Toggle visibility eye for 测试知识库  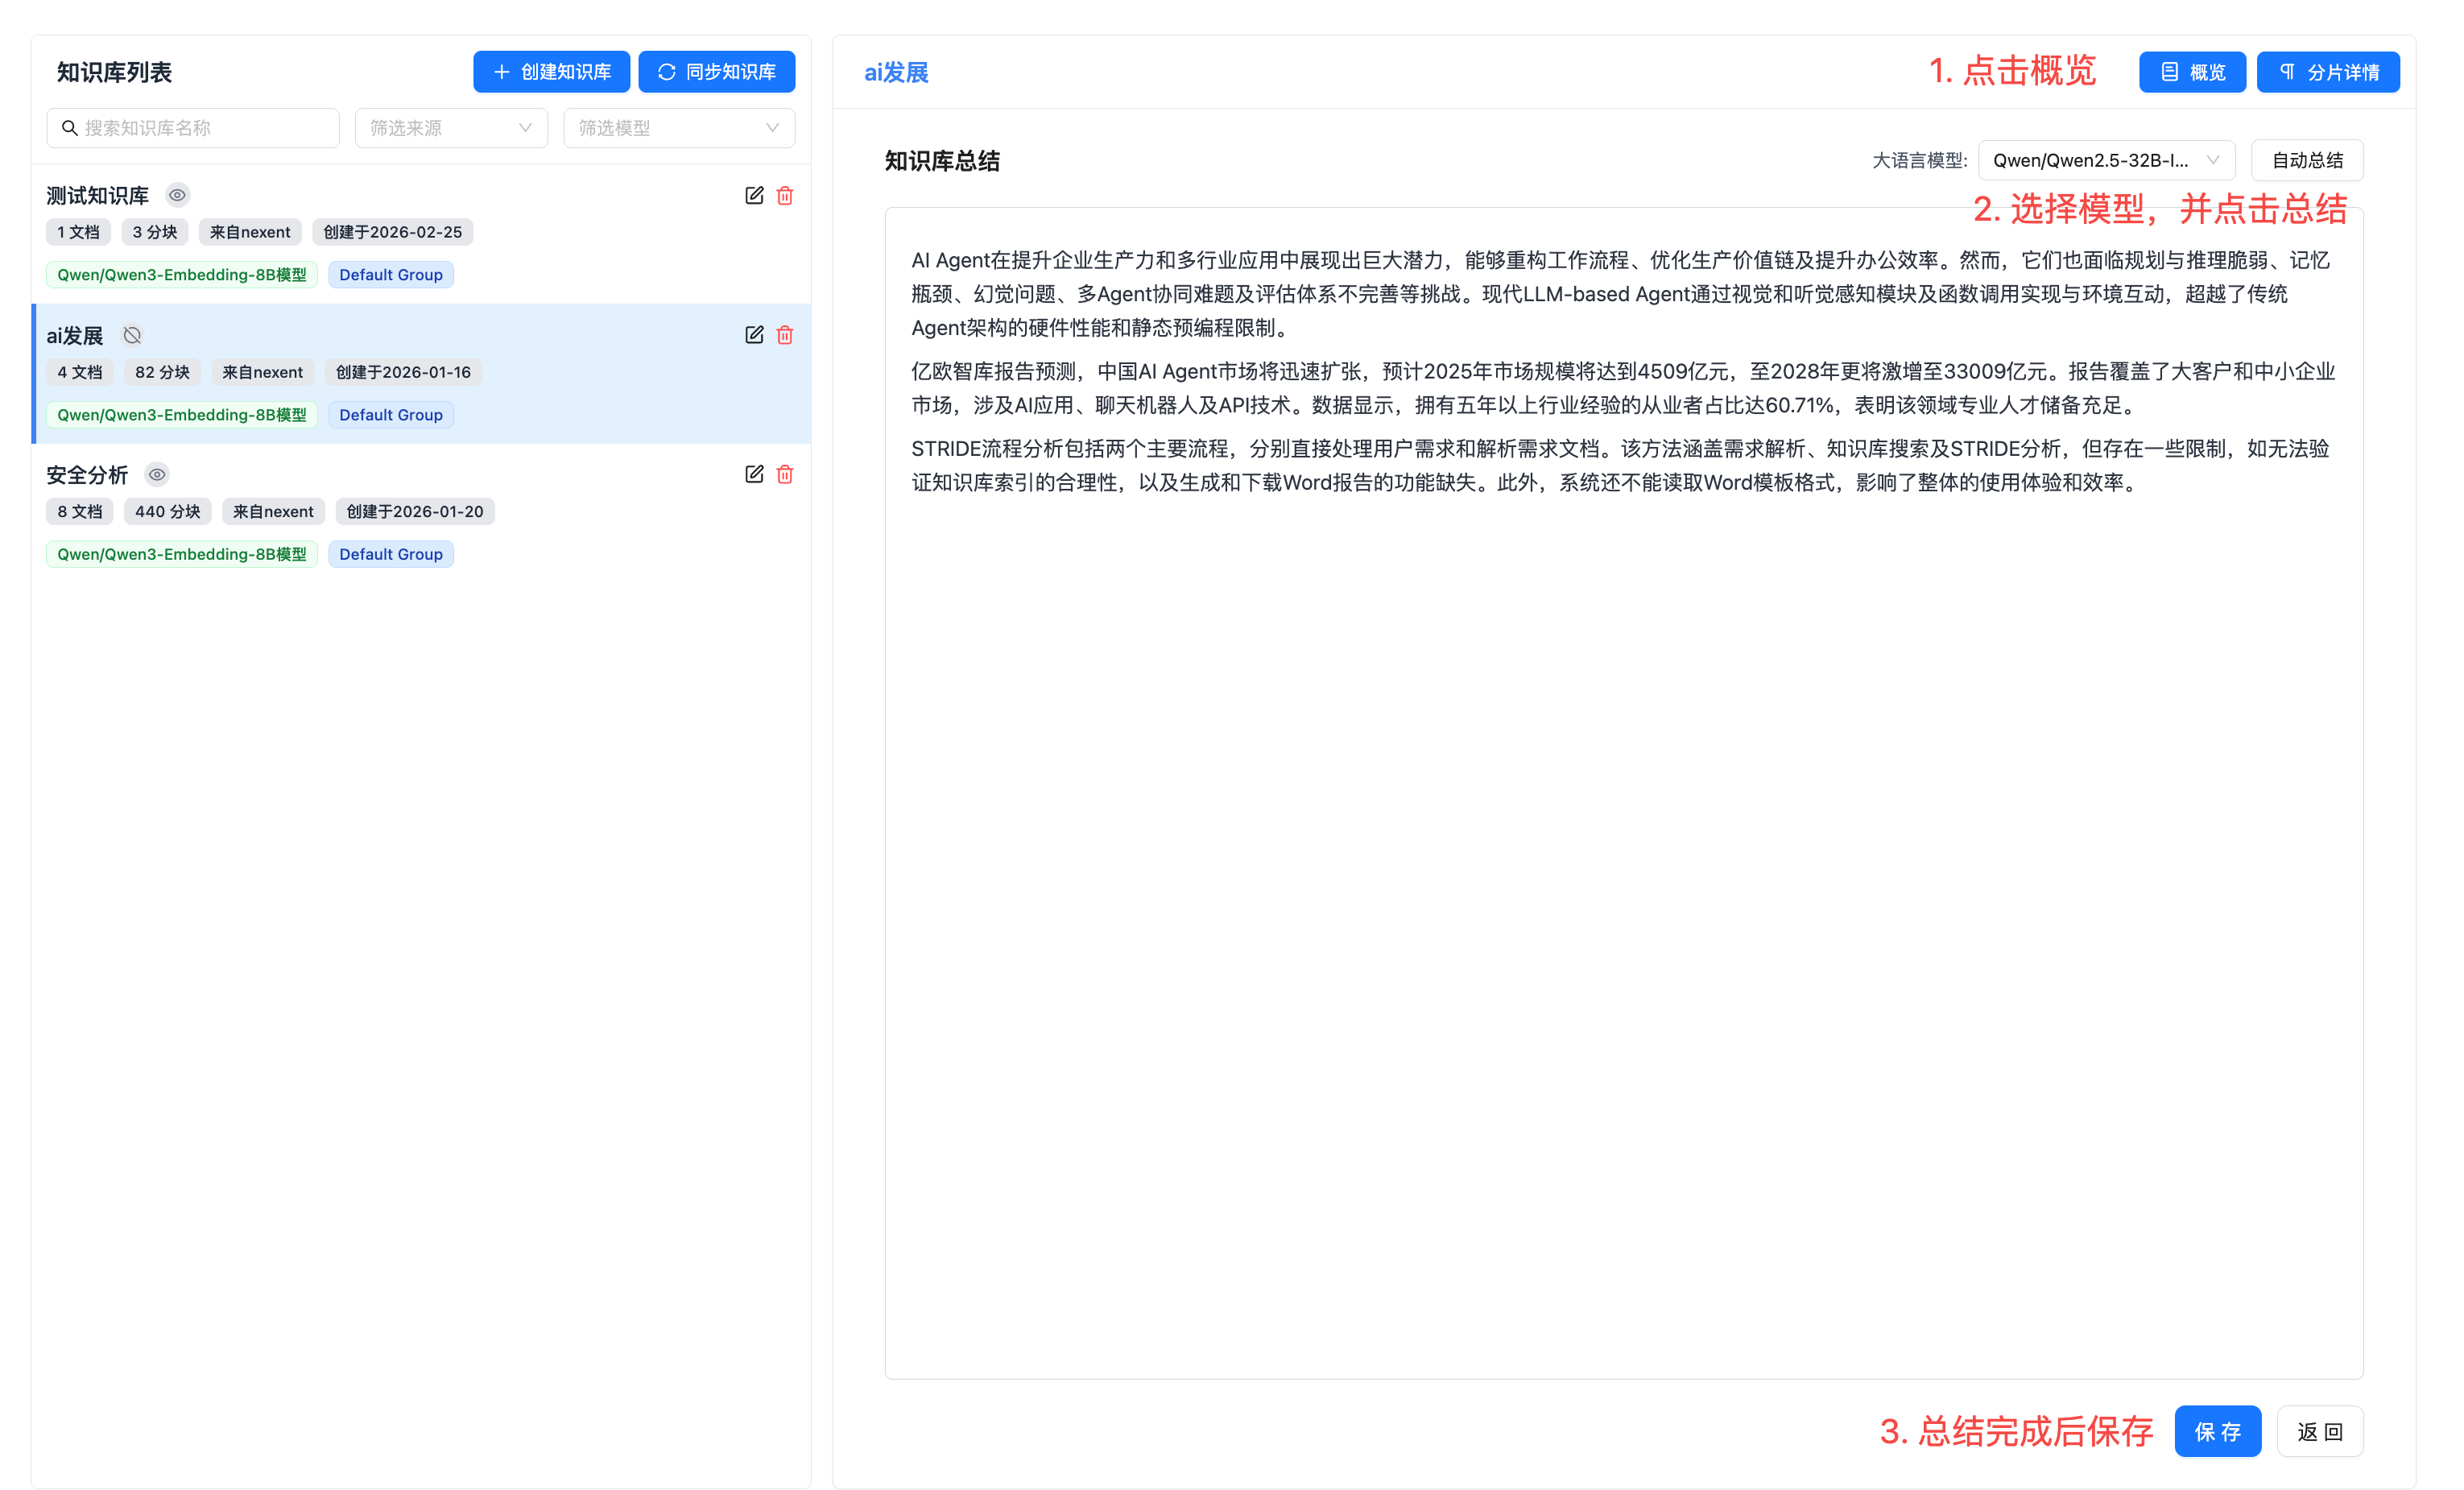[177, 195]
